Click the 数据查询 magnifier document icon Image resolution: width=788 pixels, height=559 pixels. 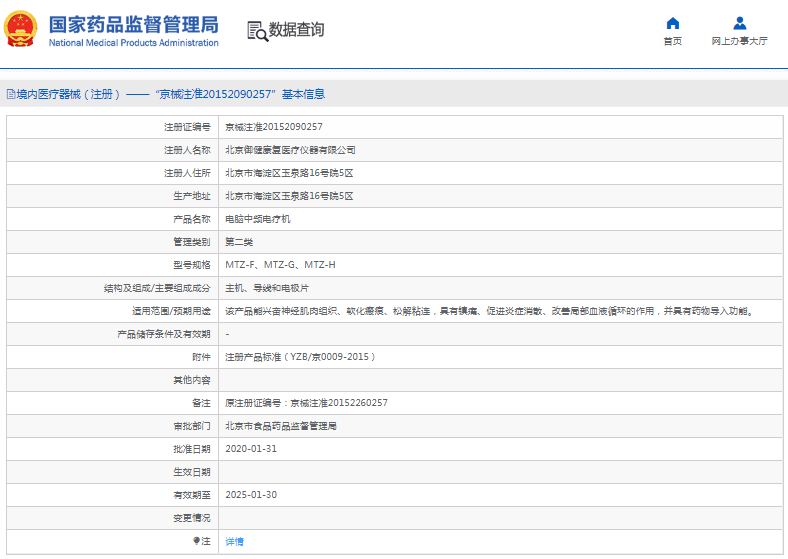257,31
